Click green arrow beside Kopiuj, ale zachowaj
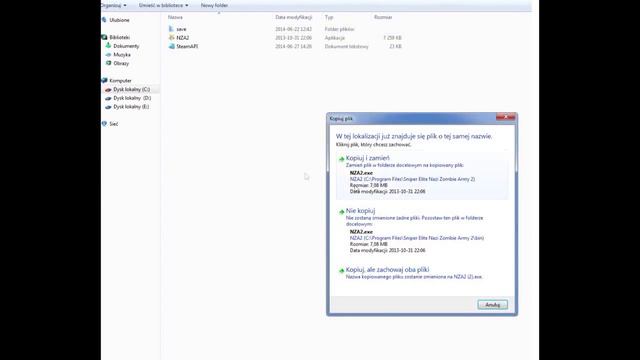Image resolution: width=640 pixels, height=360 pixels. (x=341, y=271)
